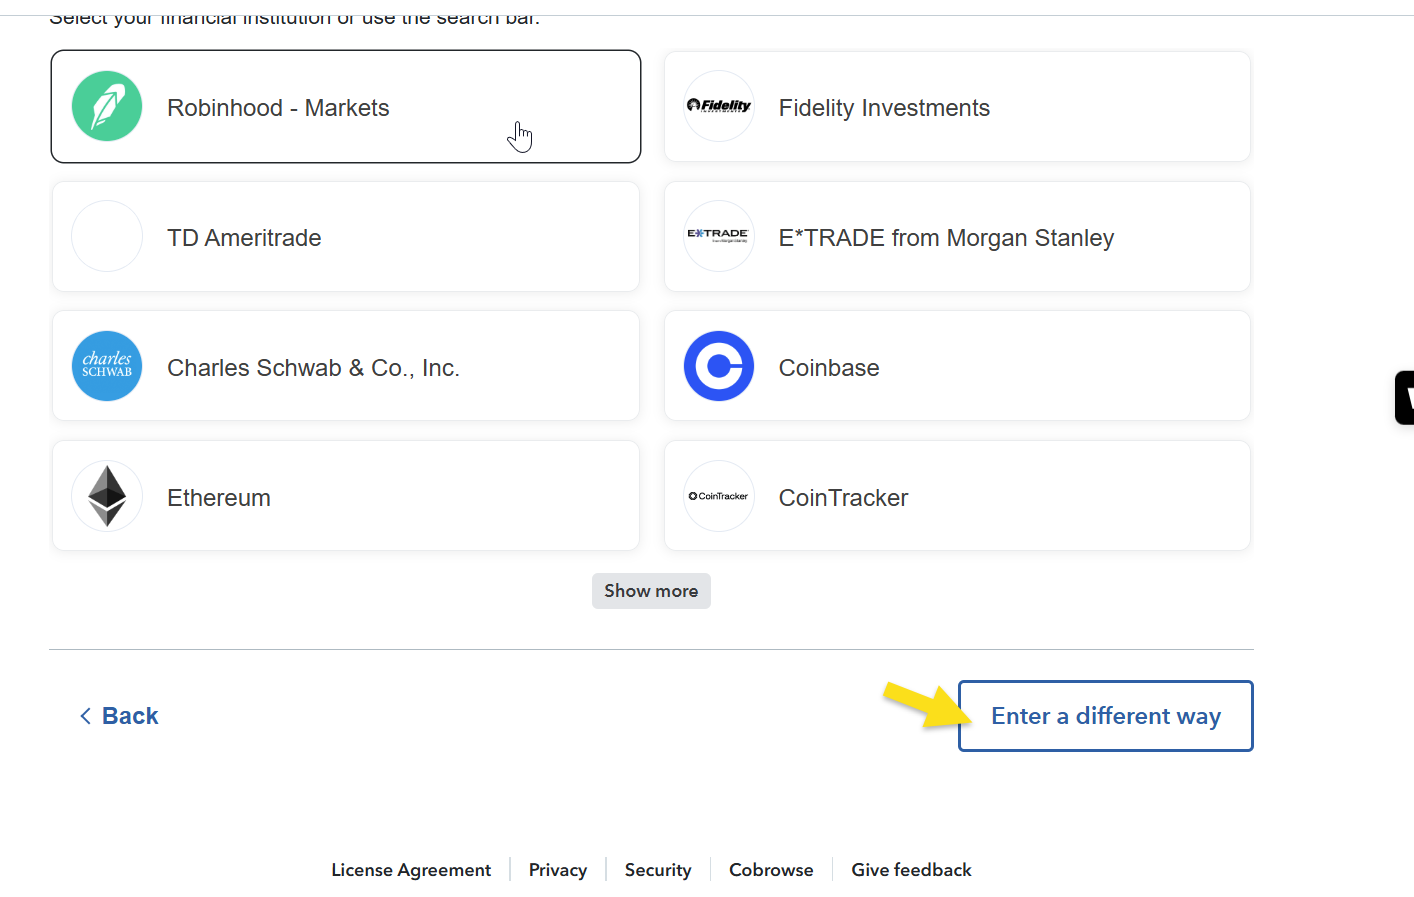
Task: Open the Give feedback link
Action: pos(911,870)
